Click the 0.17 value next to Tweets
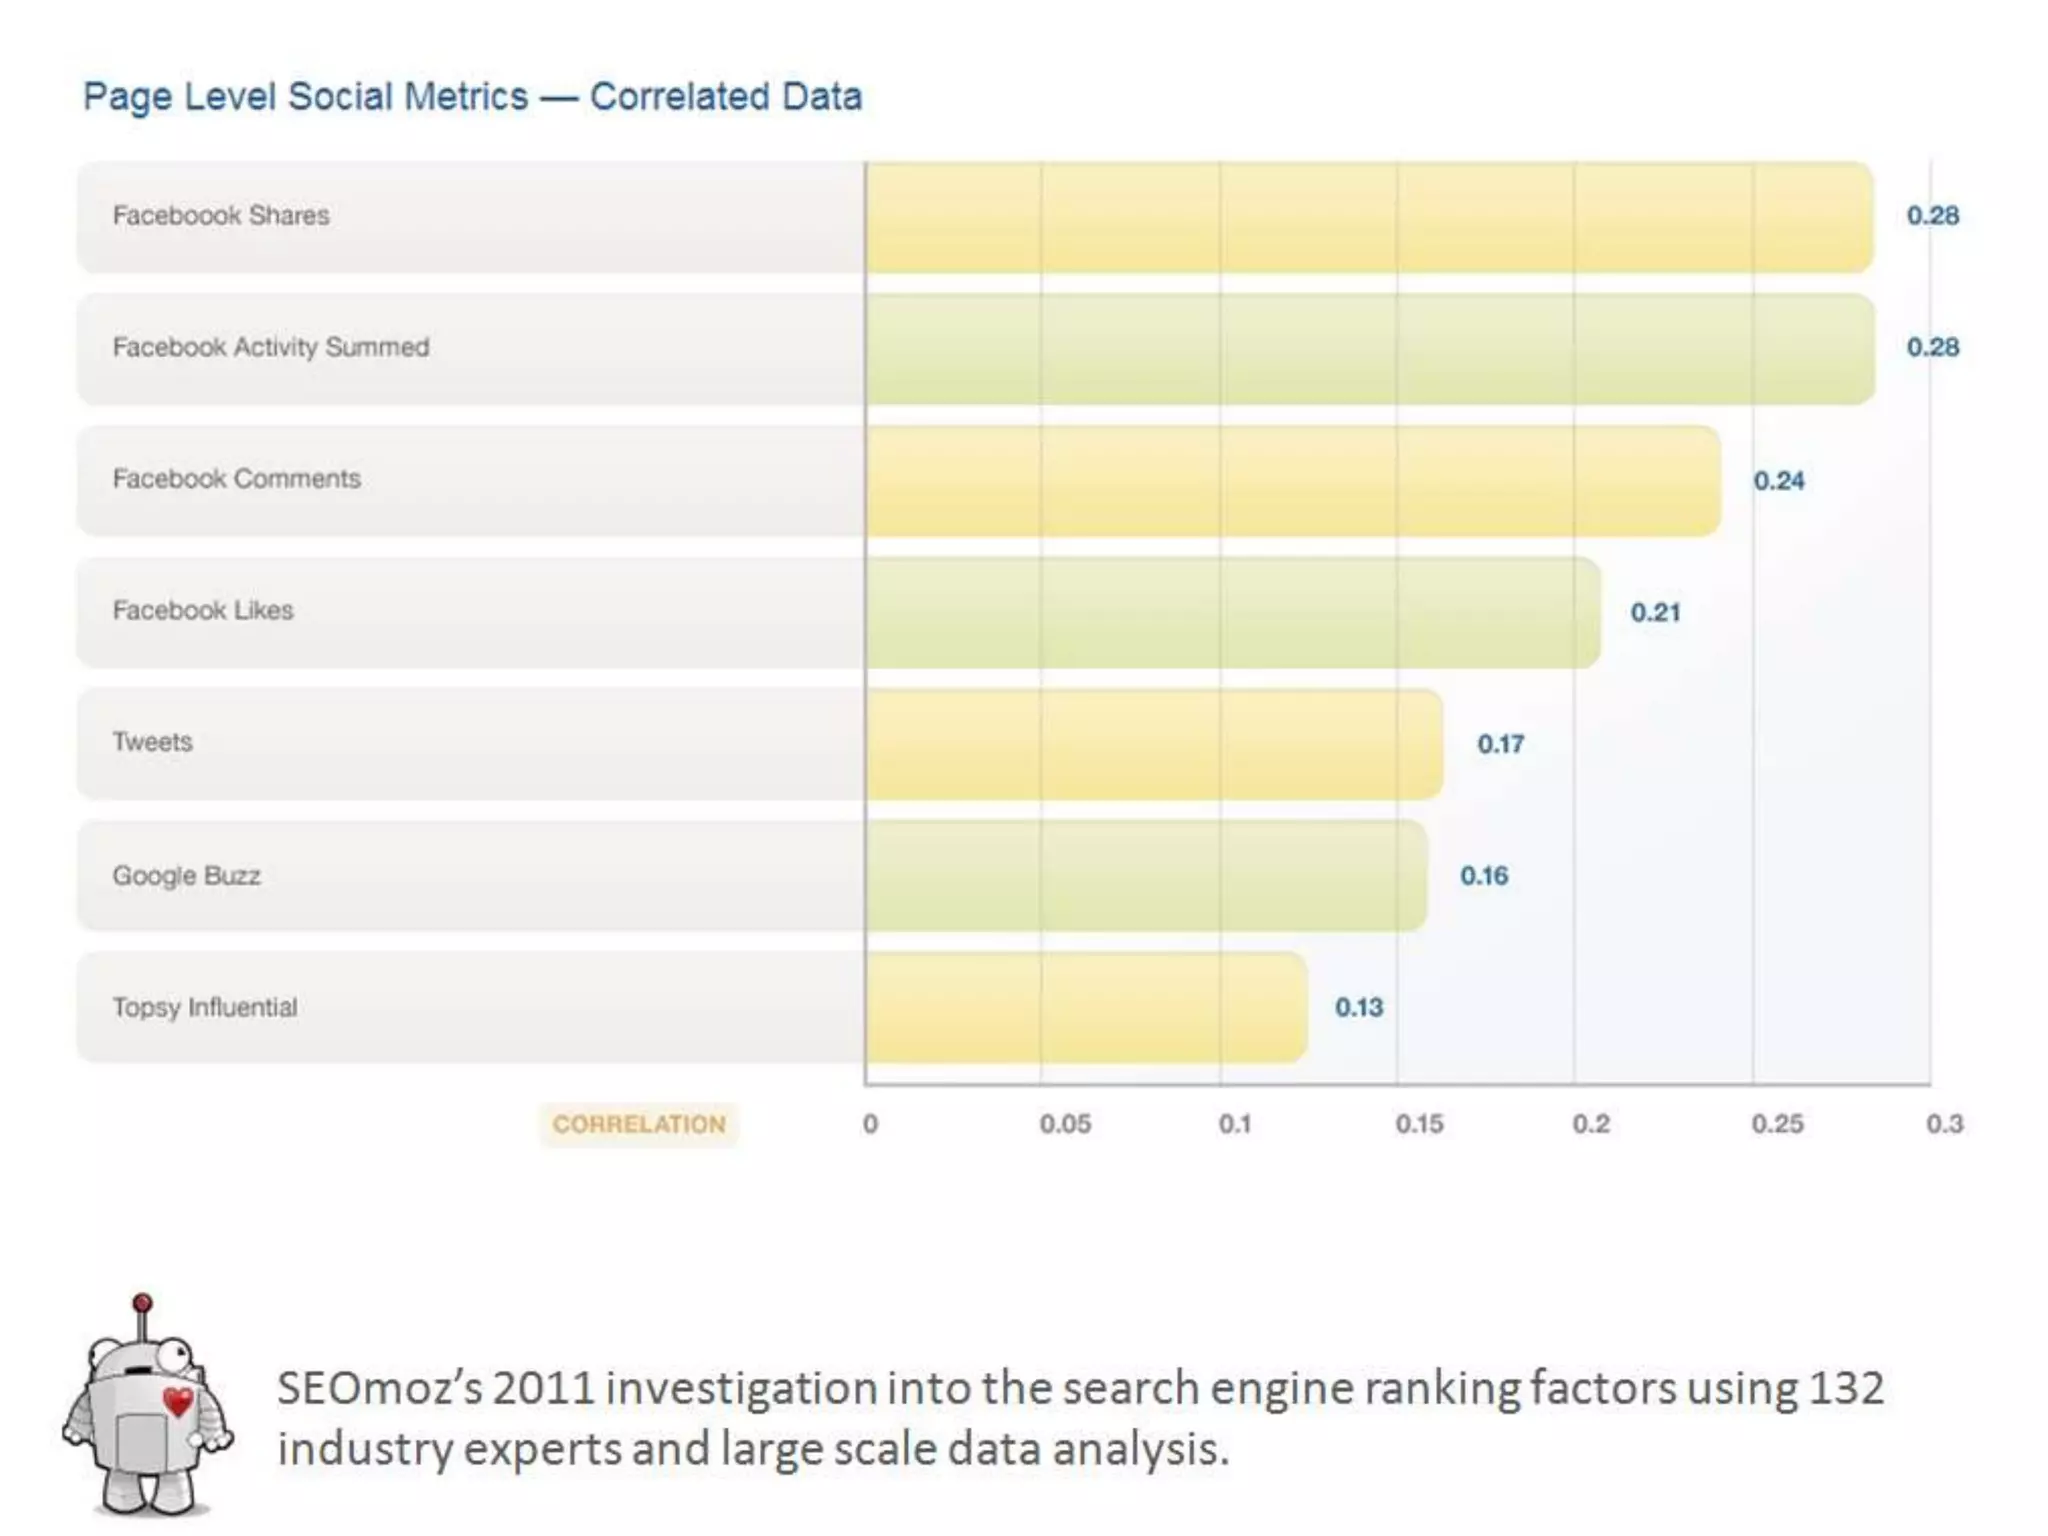Image resolution: width=2048 pixels, height=1536 pixels. (x=1500, y=744)
